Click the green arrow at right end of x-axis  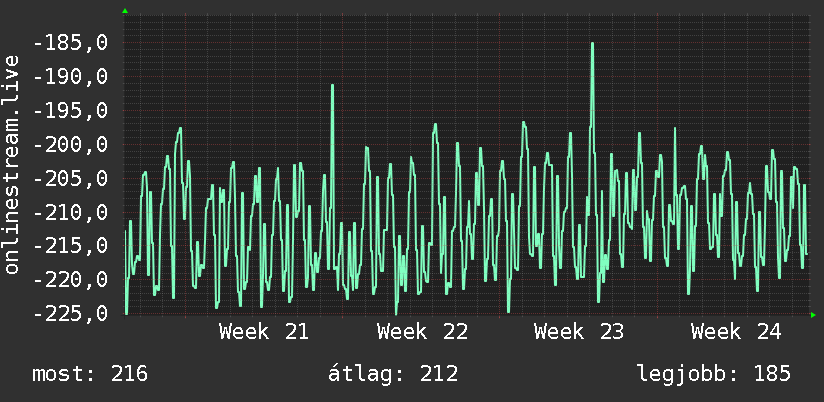pos(813,315)
